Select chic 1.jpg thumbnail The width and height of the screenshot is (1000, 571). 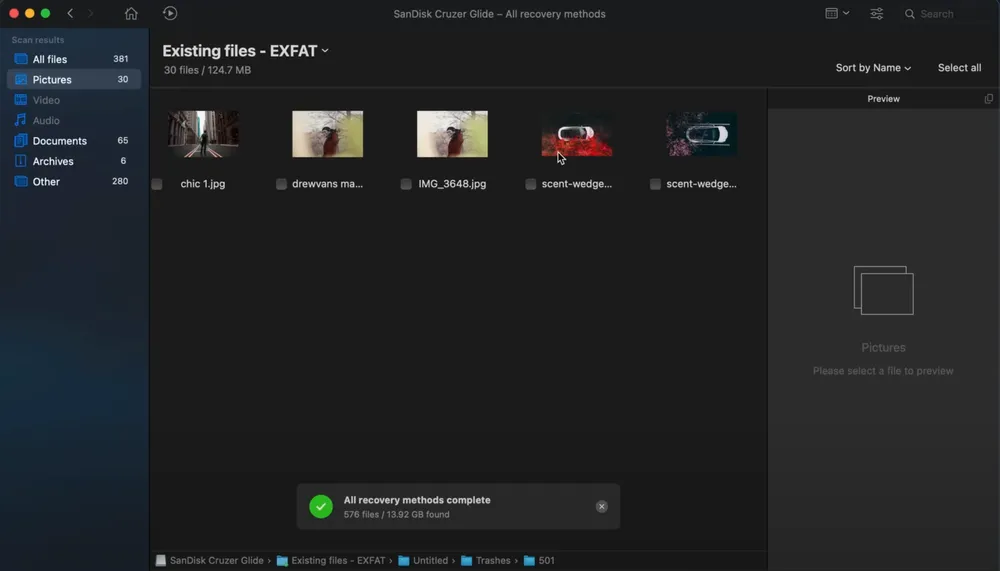(203, 134)
